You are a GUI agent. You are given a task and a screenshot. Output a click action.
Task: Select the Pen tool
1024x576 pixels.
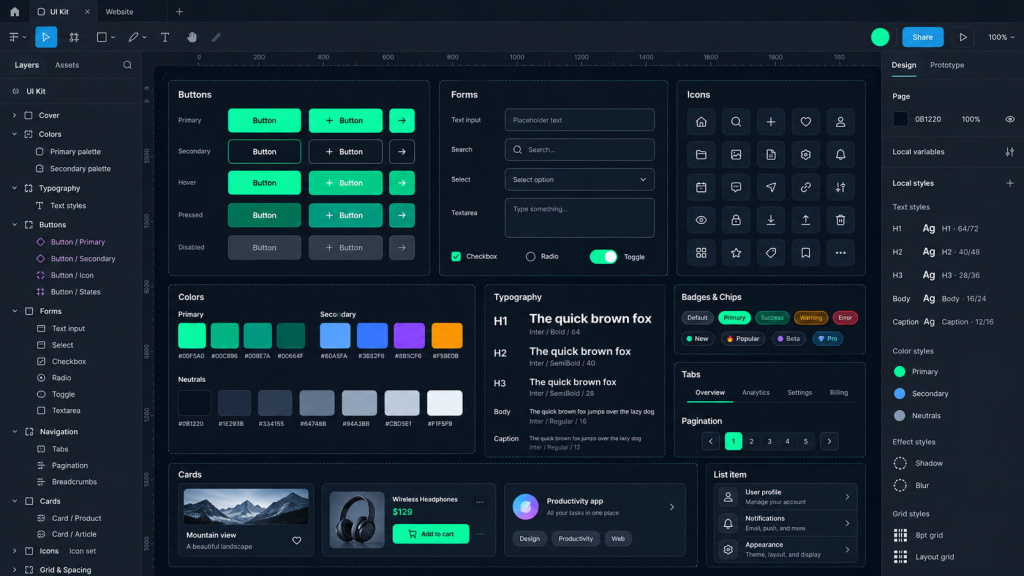(133, 37)
